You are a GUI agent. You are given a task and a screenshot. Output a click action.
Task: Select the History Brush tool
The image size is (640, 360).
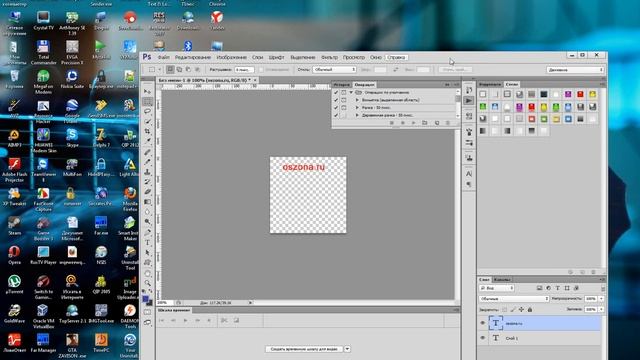click(147, 182)
